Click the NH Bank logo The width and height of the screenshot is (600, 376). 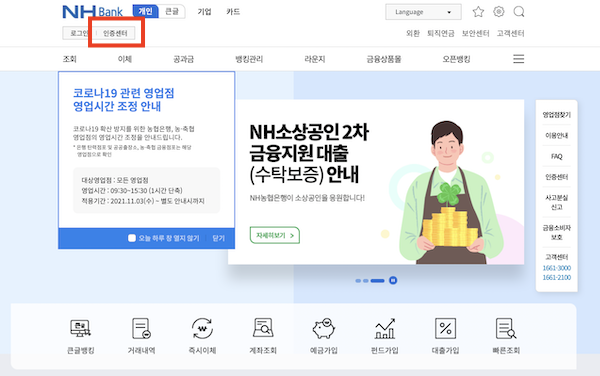point(93,12)
